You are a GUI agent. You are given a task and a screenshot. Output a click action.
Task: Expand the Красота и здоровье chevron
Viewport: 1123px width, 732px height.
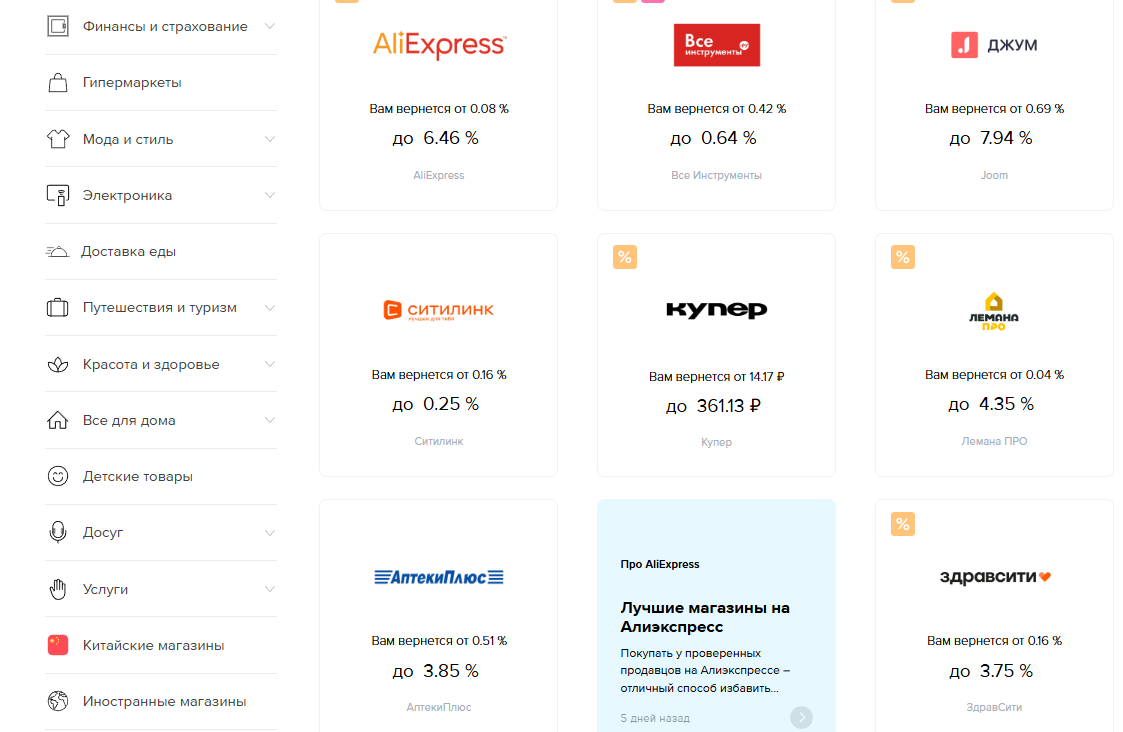coord(270,364)
